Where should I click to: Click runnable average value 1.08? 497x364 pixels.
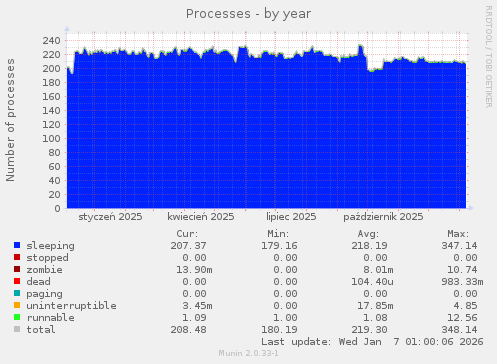click(375, 318)
